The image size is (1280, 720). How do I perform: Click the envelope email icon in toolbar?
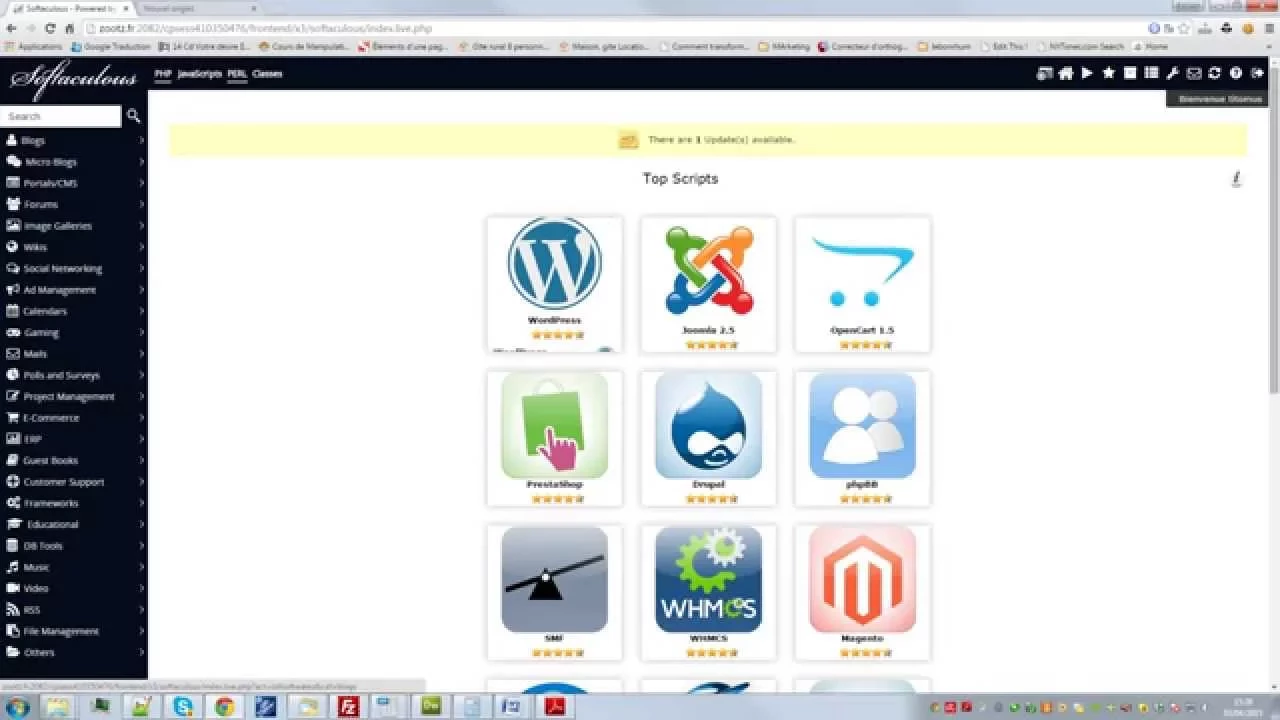click(1194, 73)
